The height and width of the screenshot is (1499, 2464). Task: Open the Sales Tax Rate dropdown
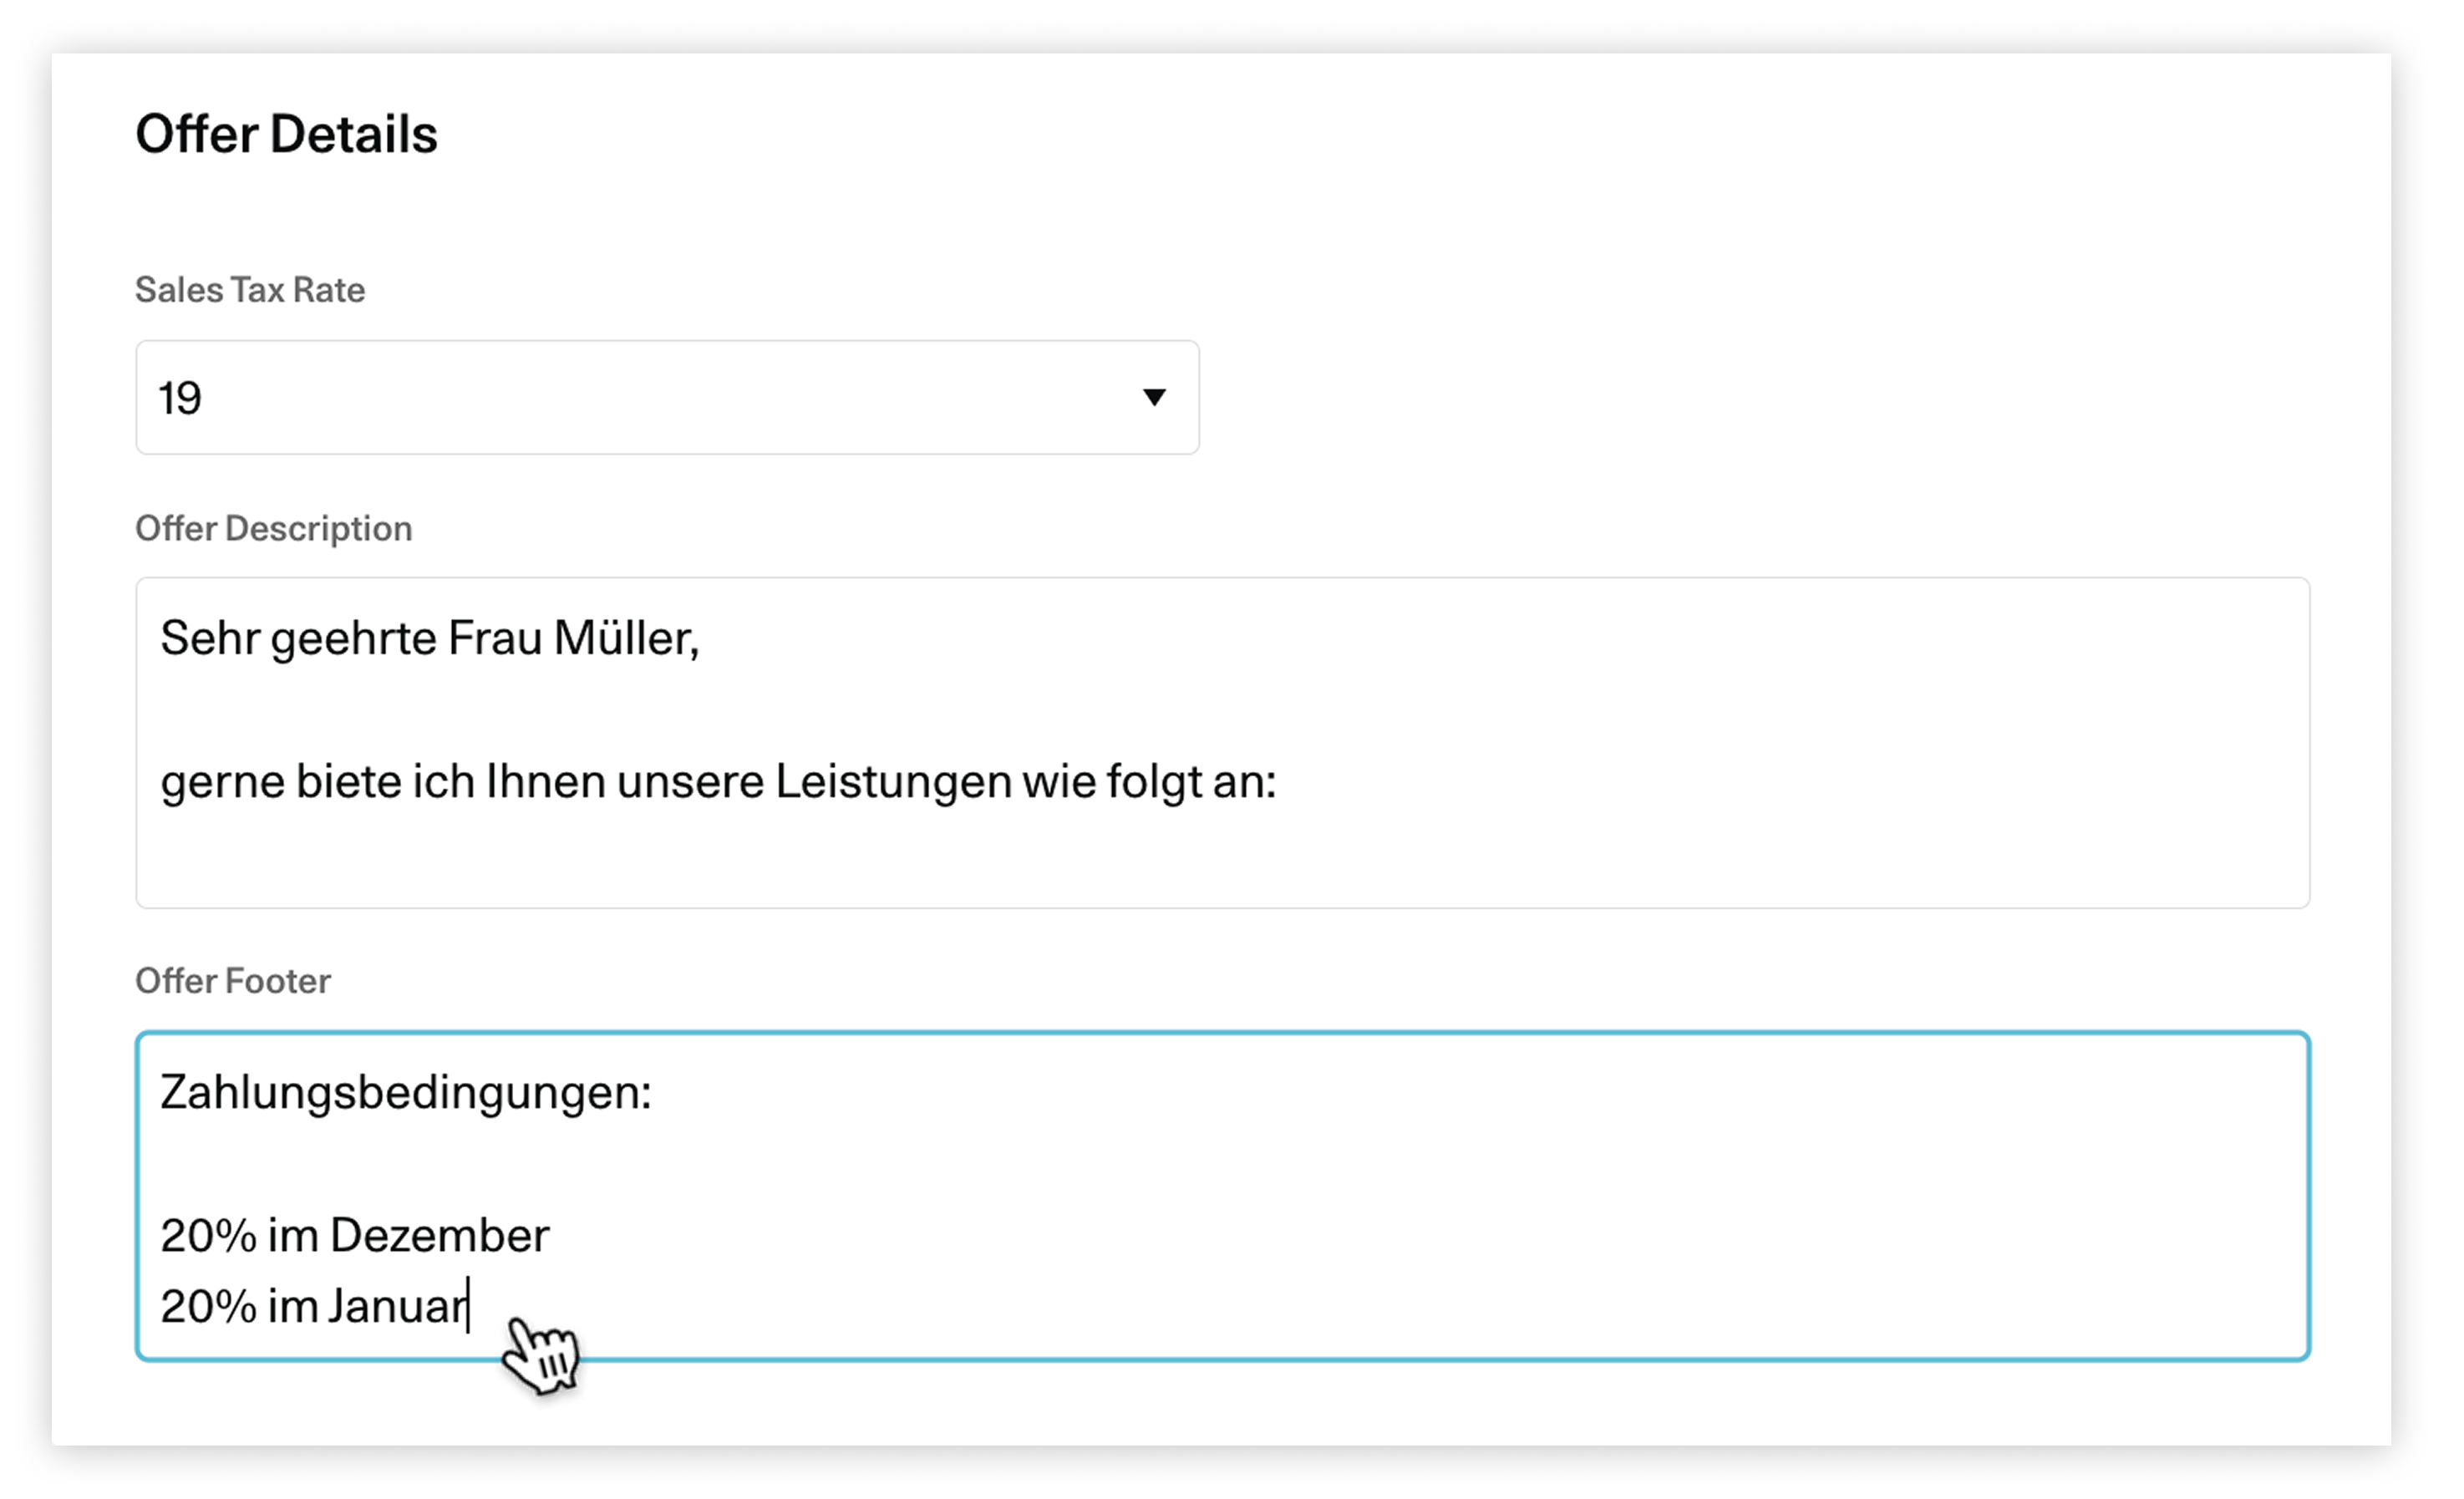click(667, 398)
